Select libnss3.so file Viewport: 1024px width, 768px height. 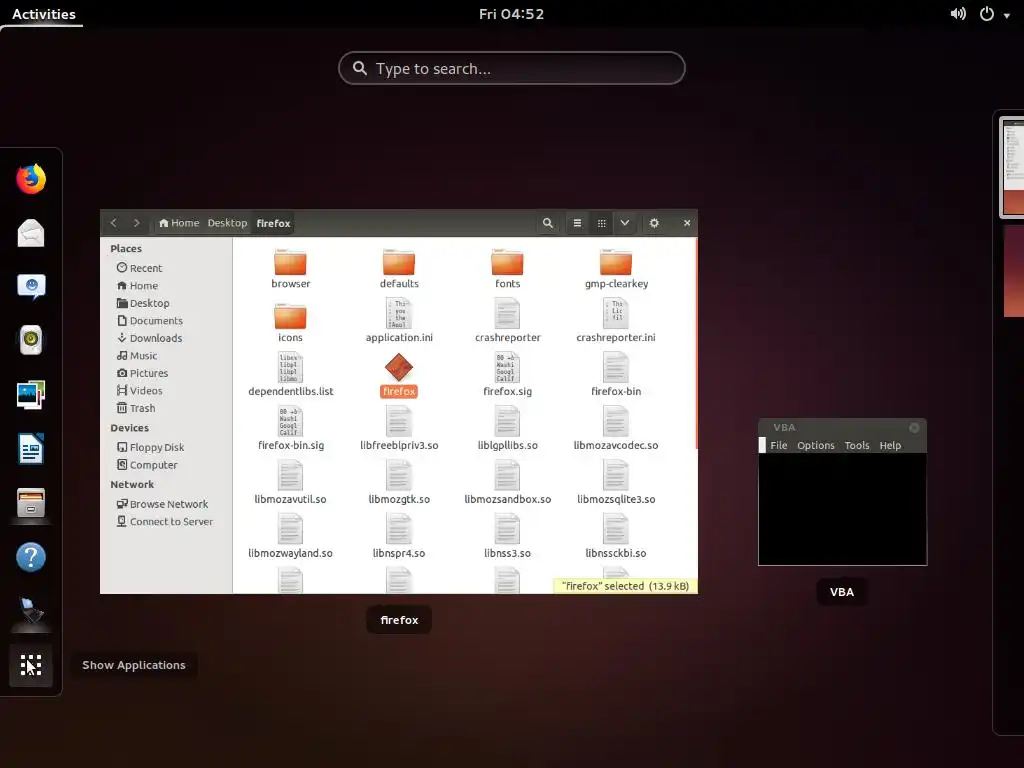507,536
